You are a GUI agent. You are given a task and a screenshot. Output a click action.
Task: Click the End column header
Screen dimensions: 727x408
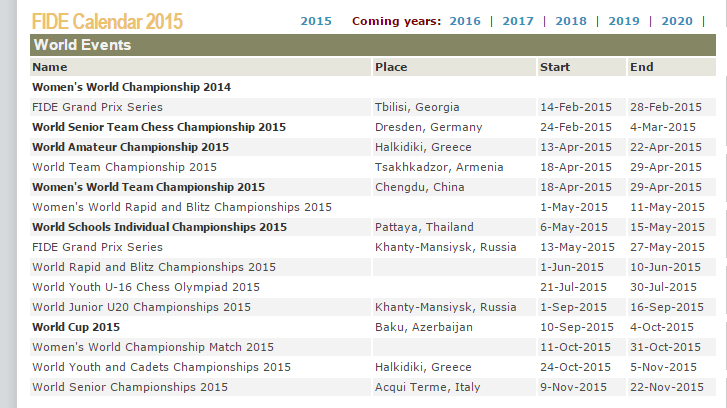click(642, 67)
